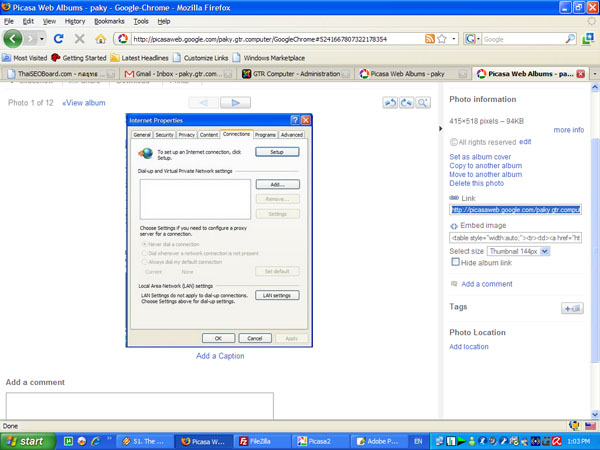Click the Forward navigation arrow
600x450 pixels.
30,39
